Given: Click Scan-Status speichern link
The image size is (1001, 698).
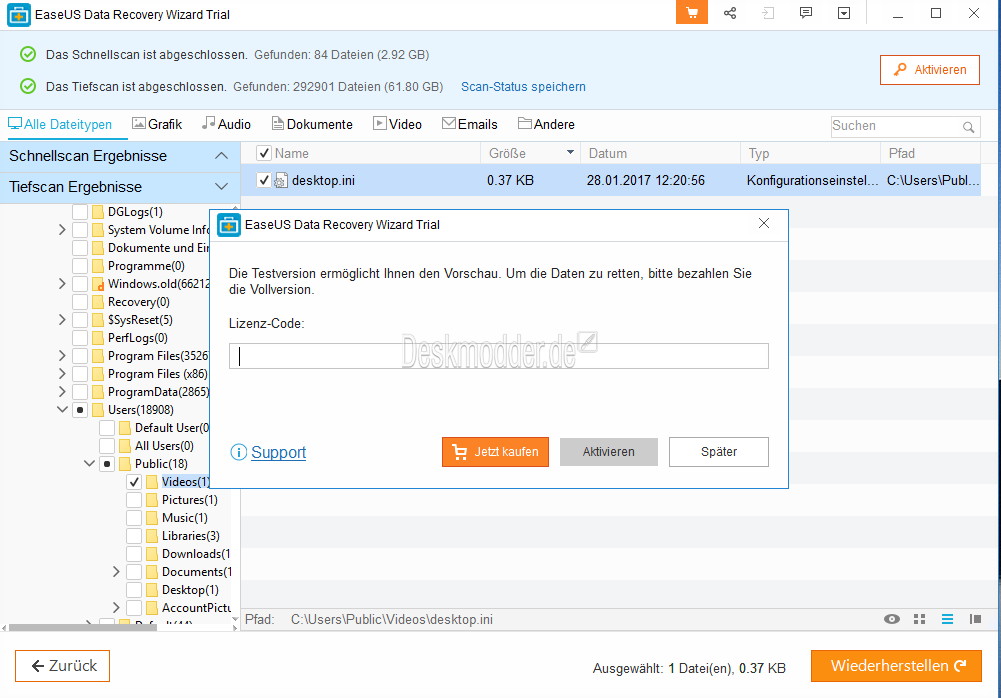Looking at the screenshot, I should point(523,87).
